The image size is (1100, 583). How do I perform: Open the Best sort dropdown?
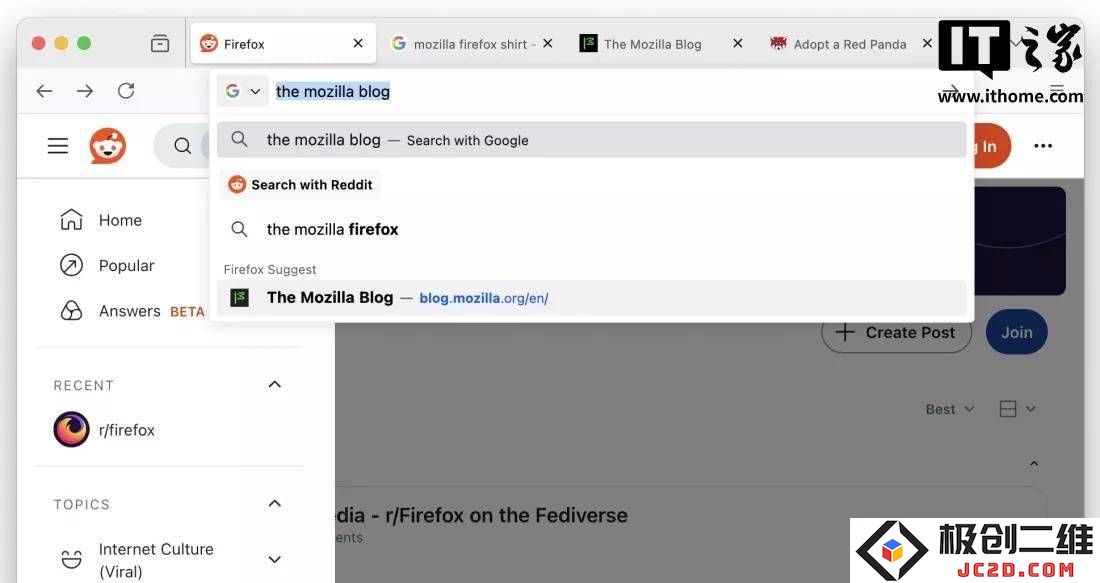click(x=950, y=409)
